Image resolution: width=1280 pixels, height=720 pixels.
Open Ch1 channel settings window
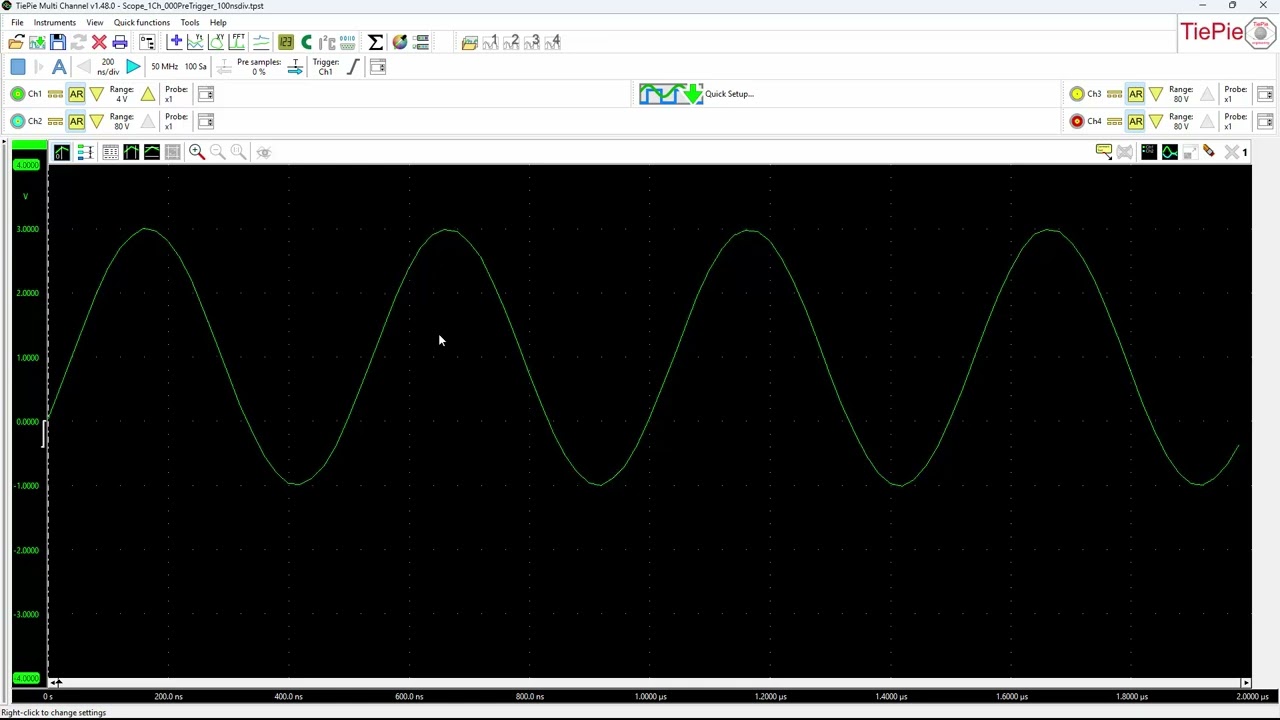pos(205,94)
